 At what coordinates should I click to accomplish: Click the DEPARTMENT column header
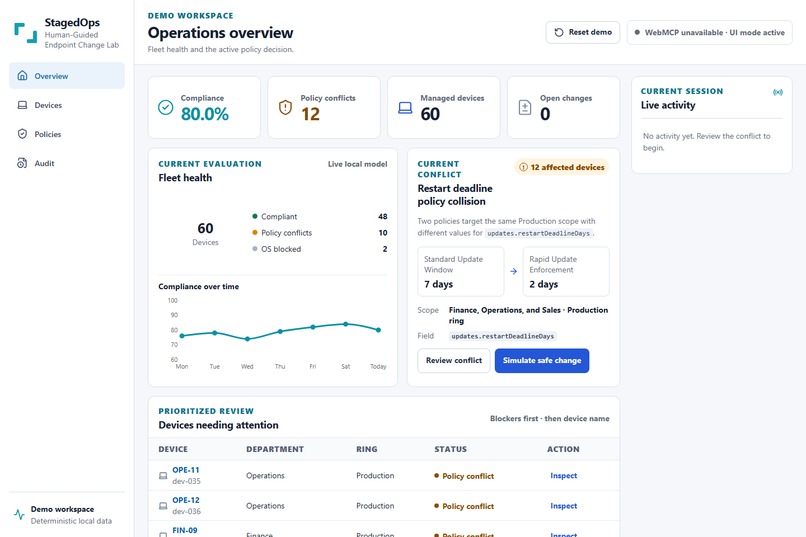pos(275,449)
